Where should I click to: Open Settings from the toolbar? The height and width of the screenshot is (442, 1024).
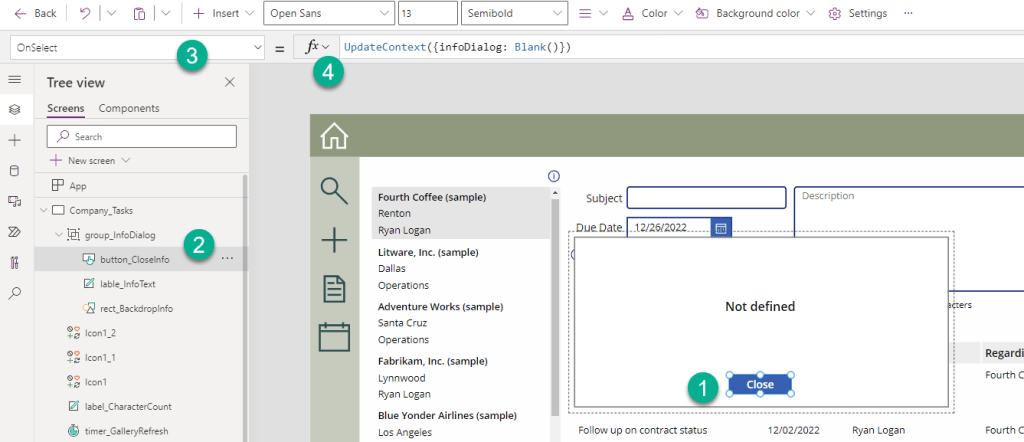[x=857, y=13]
